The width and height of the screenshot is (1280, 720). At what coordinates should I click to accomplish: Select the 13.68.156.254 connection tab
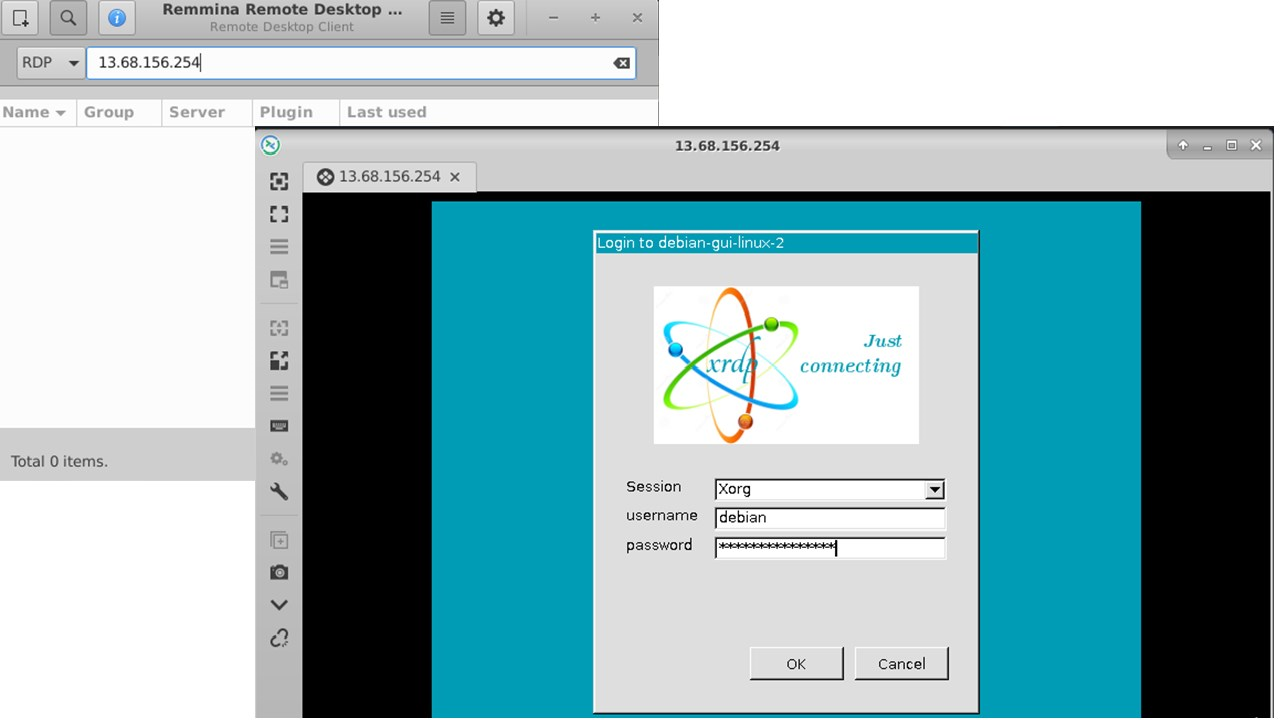[x=389, y=176]
